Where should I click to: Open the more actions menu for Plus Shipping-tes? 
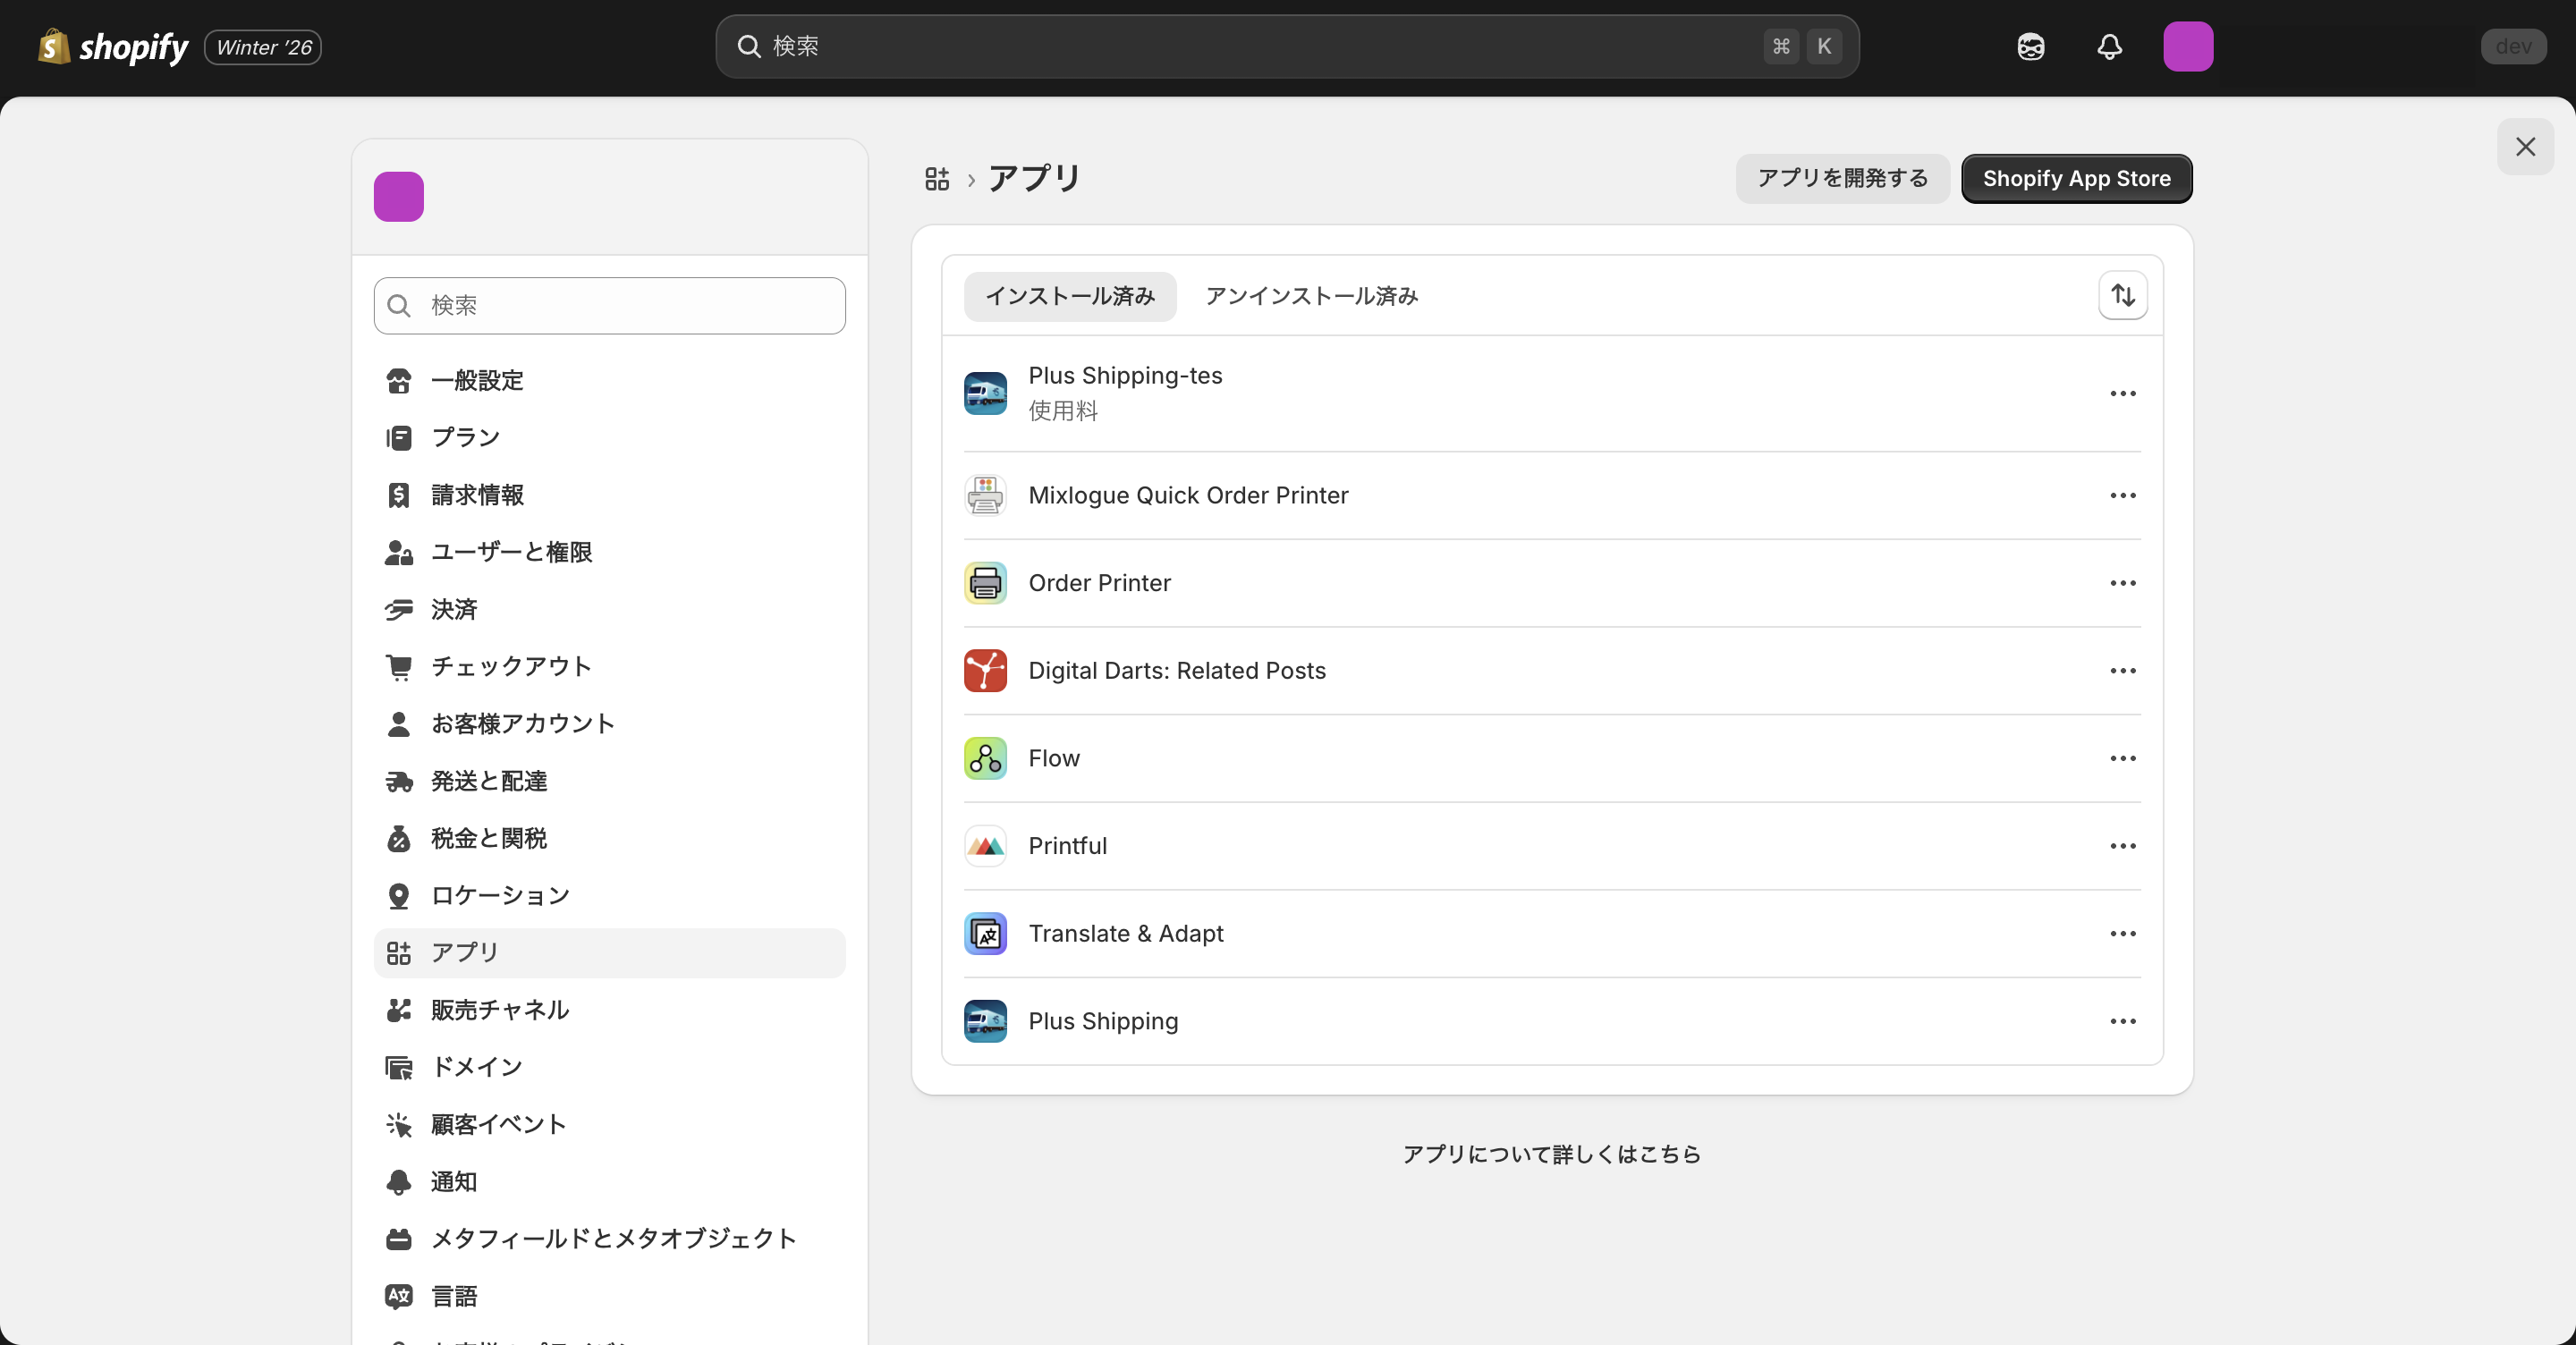click(2122, 393)
